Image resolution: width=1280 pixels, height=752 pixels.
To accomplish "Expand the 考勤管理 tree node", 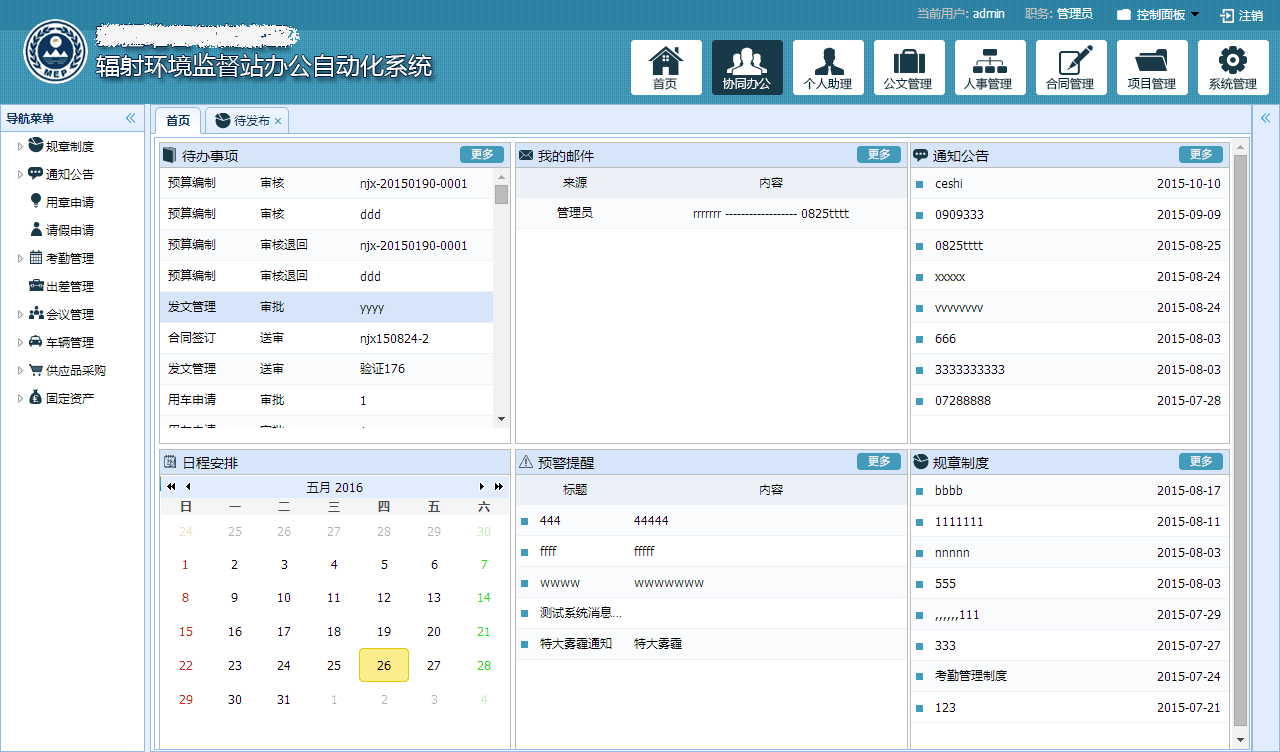I will 20,259.
